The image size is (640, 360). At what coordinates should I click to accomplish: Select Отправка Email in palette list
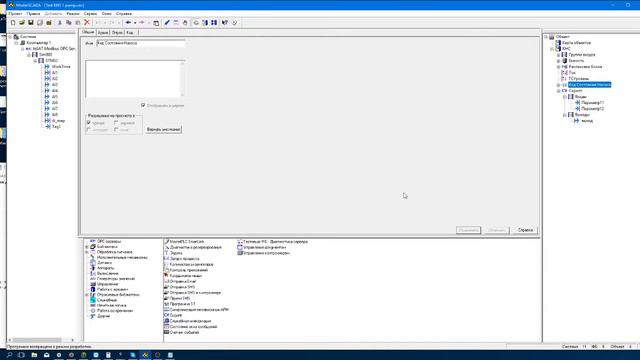click(x=183, y=282)
